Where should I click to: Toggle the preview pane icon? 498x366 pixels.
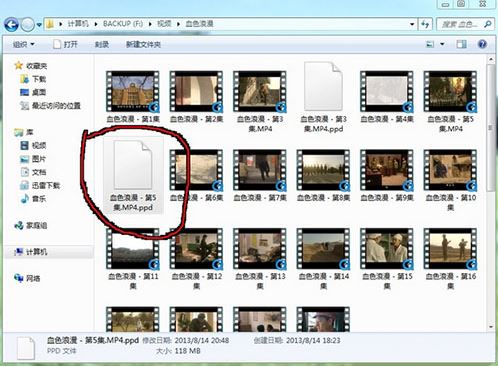pyautogui.click(x=461, y=44)
